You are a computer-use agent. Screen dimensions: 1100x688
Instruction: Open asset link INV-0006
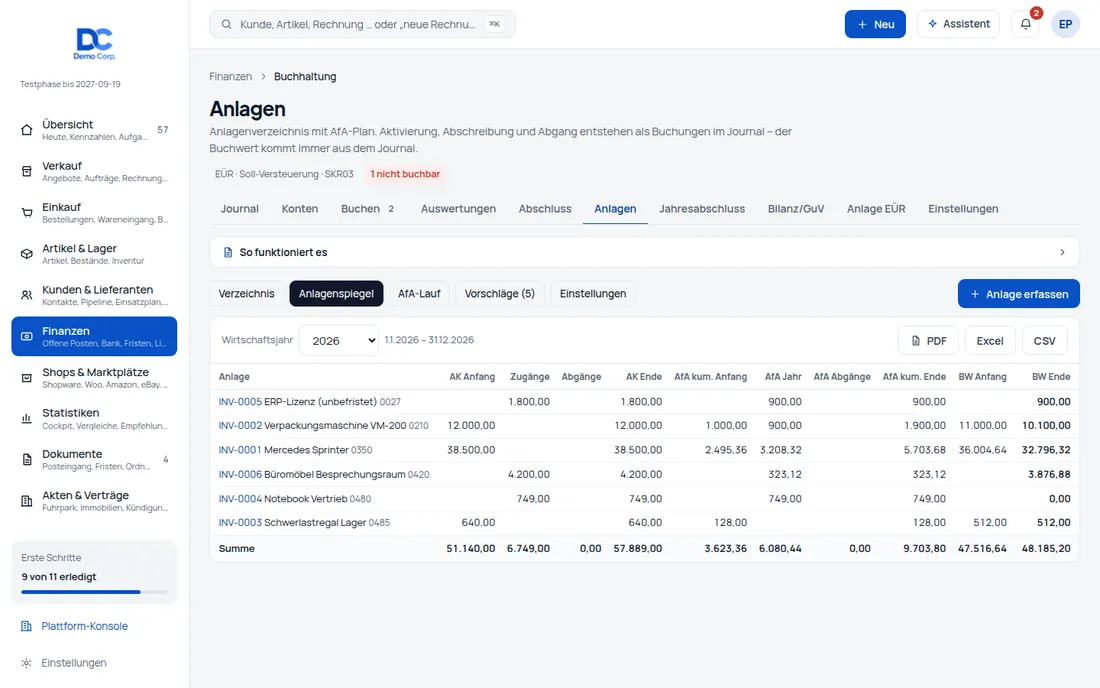point(240,475)
